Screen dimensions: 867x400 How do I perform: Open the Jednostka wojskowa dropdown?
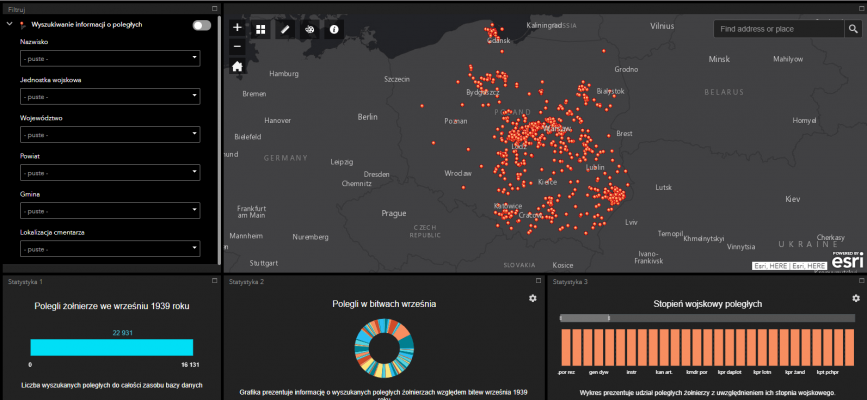(x=110, y=97)
